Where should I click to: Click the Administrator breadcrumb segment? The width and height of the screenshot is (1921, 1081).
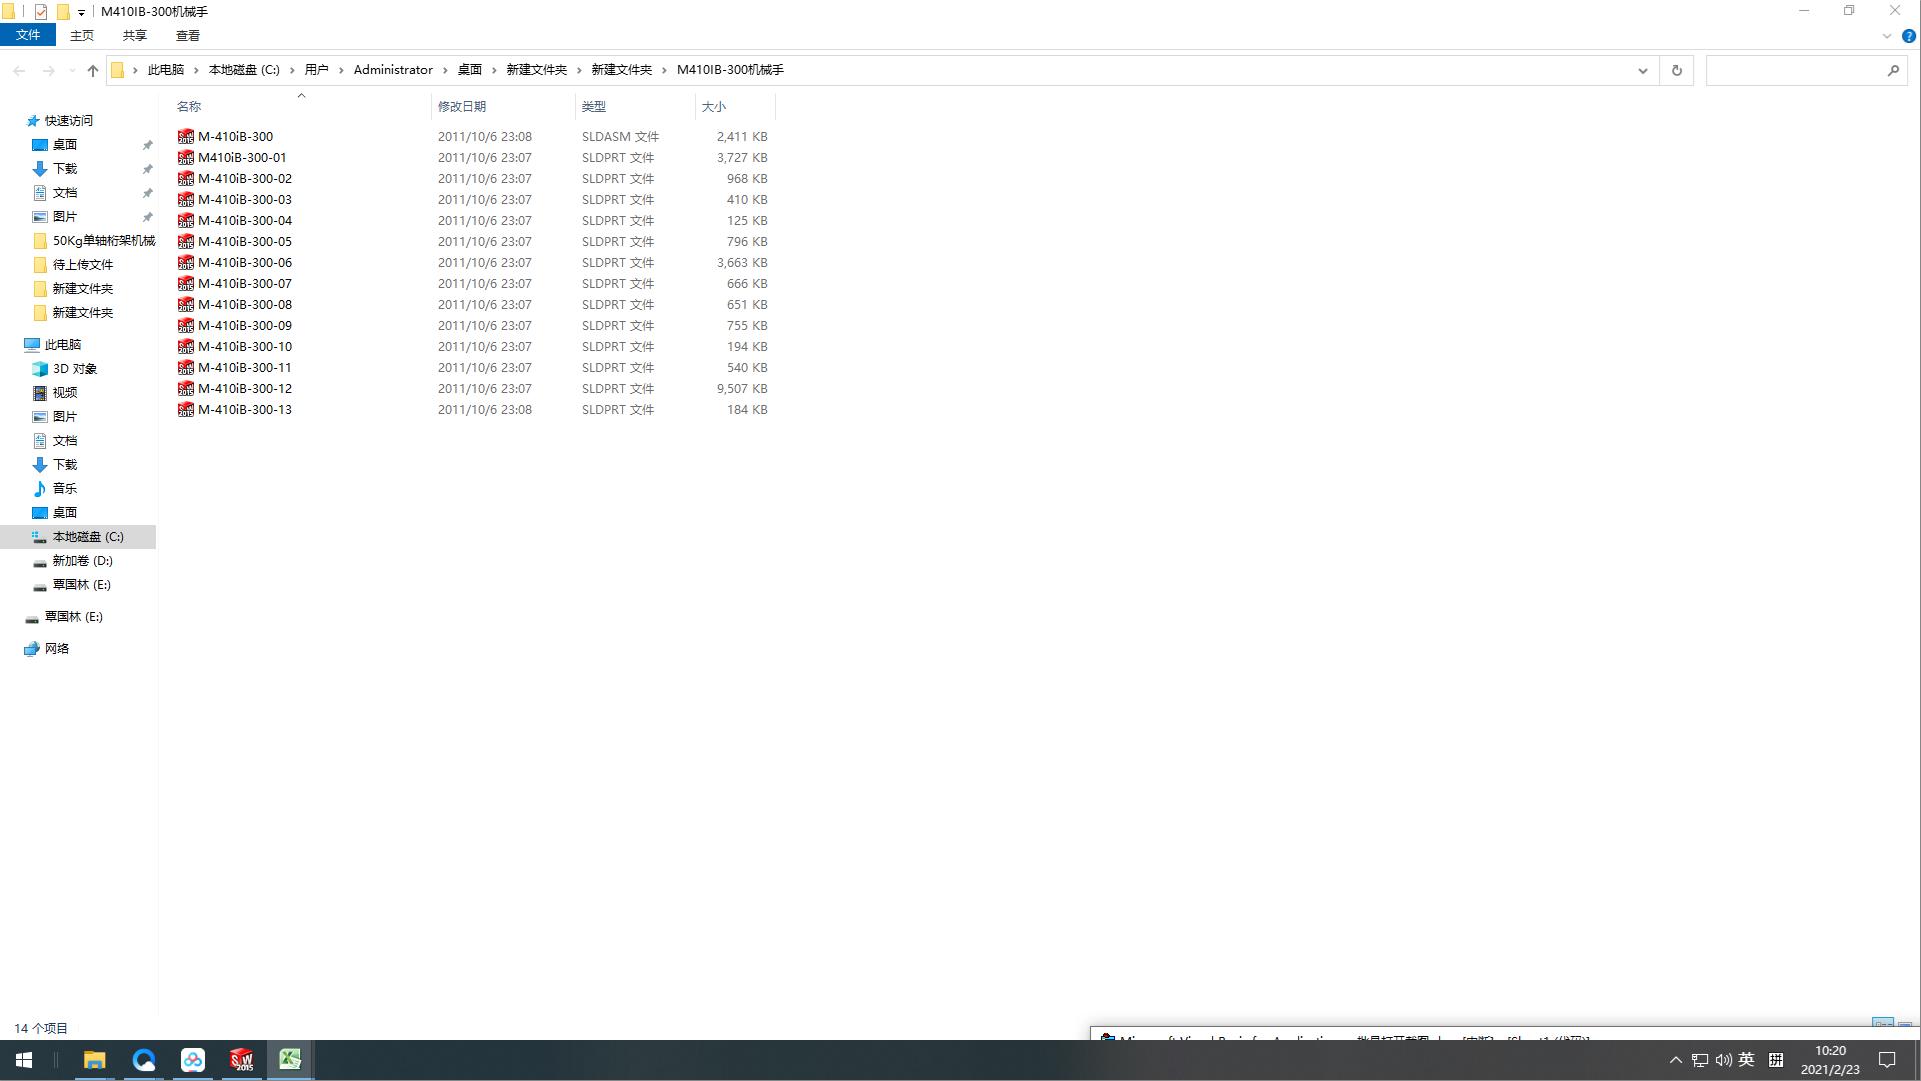click(x=393, y=70)
